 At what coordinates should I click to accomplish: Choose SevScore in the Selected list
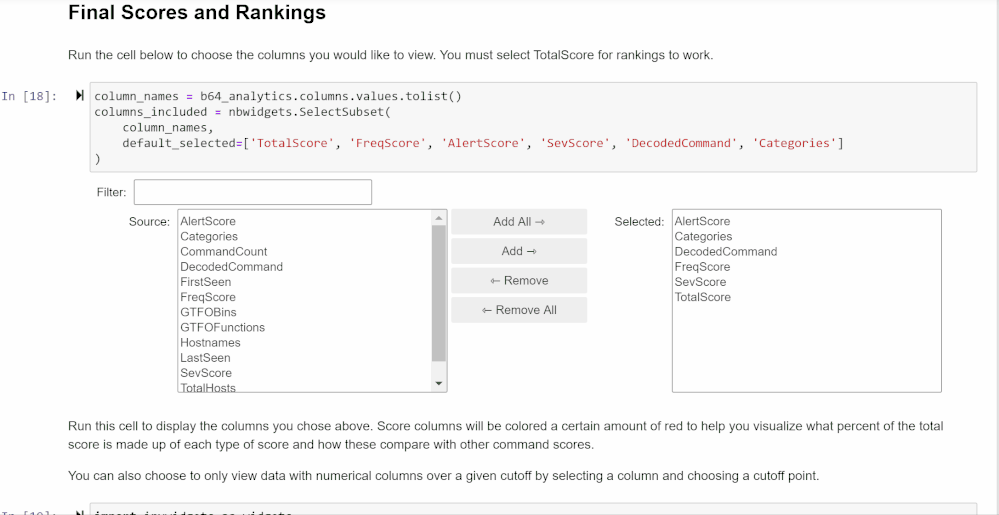(x=700, y=282)
